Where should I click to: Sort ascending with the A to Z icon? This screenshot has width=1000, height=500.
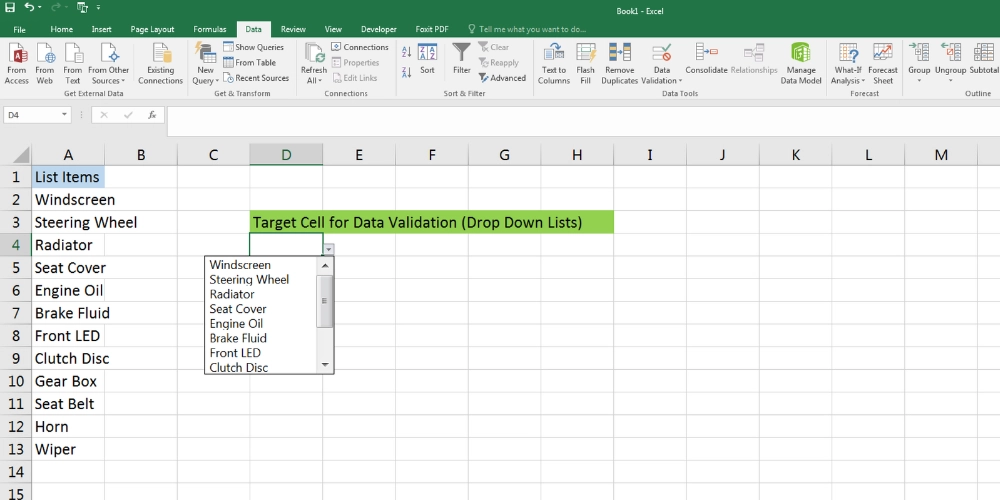[406, 52]
